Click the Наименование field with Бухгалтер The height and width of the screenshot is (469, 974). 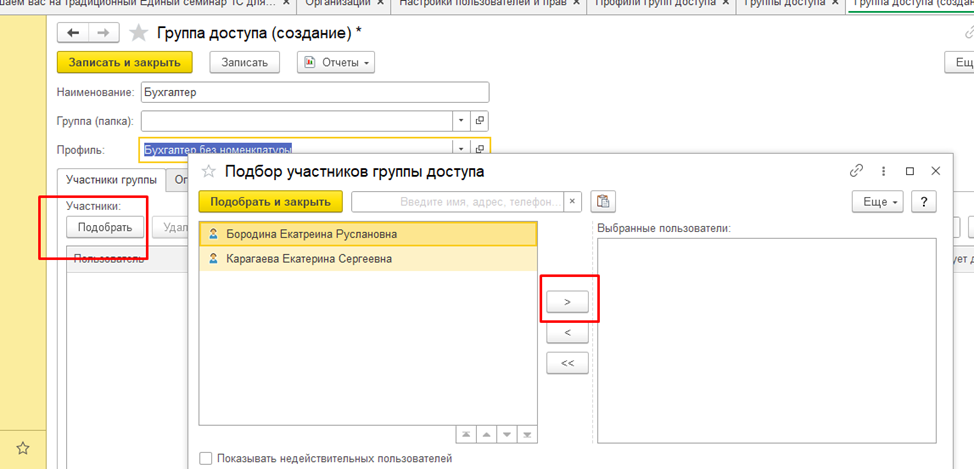[x=315, y=93]
